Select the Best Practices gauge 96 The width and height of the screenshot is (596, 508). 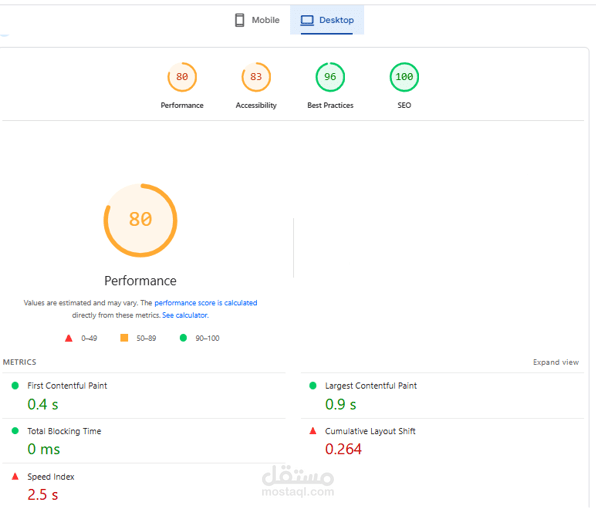click(330, 77)
